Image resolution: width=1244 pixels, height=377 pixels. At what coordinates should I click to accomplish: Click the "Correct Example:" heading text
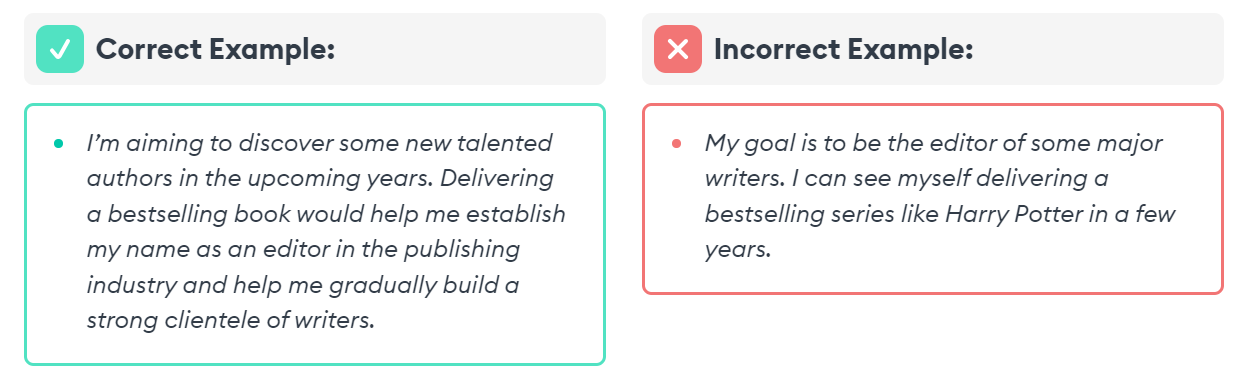tap(215, 49)
